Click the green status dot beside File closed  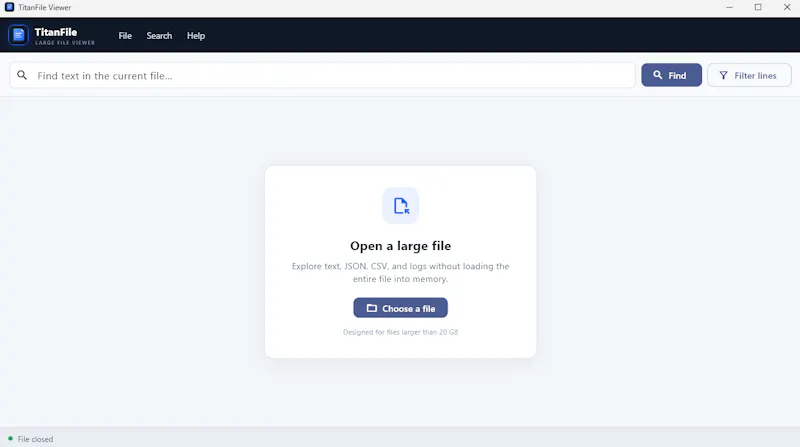[10, 438]
